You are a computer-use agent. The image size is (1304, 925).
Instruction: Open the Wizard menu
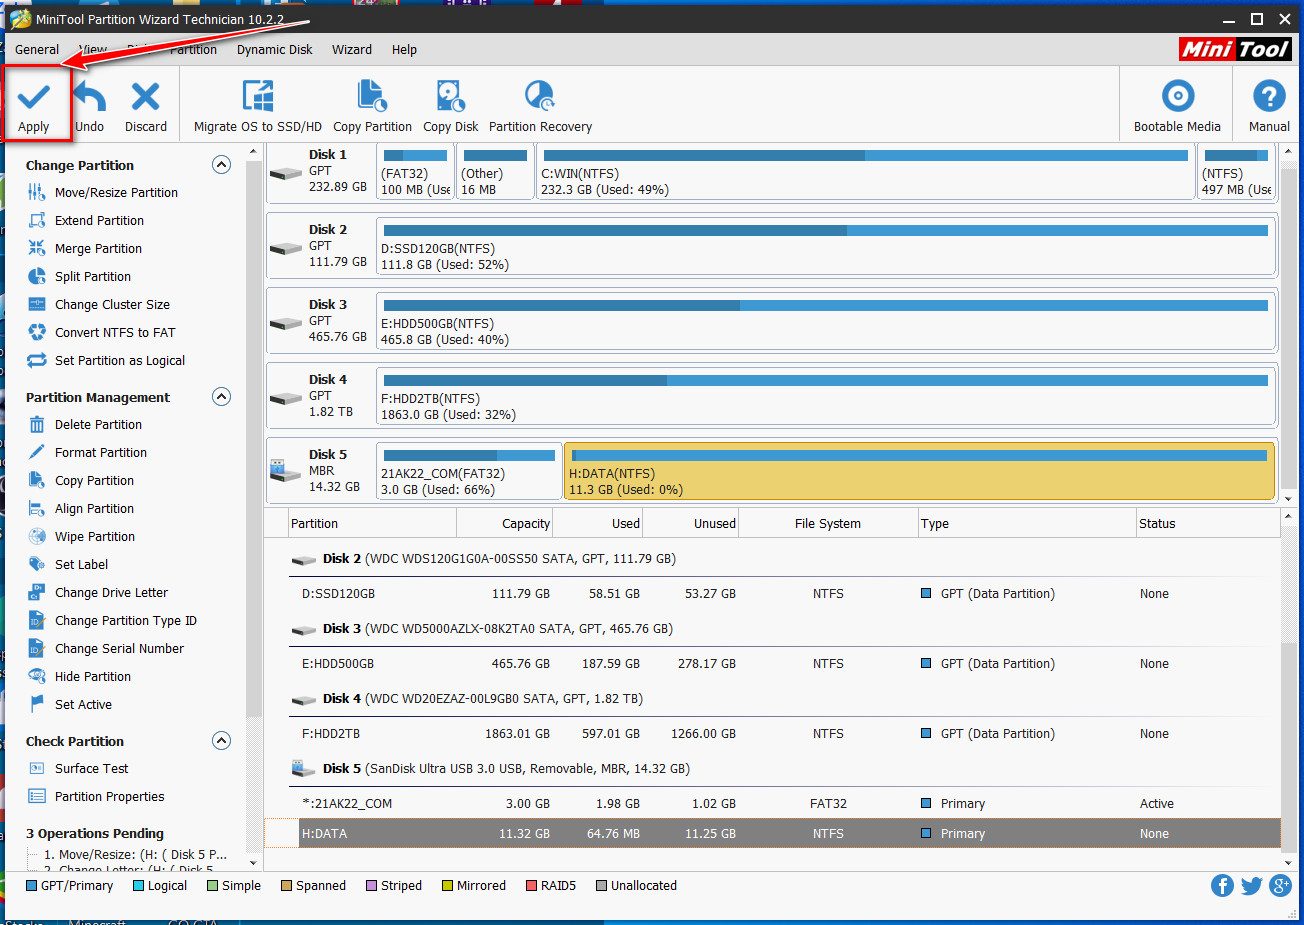pyautogui.click(x=352, y=50)
